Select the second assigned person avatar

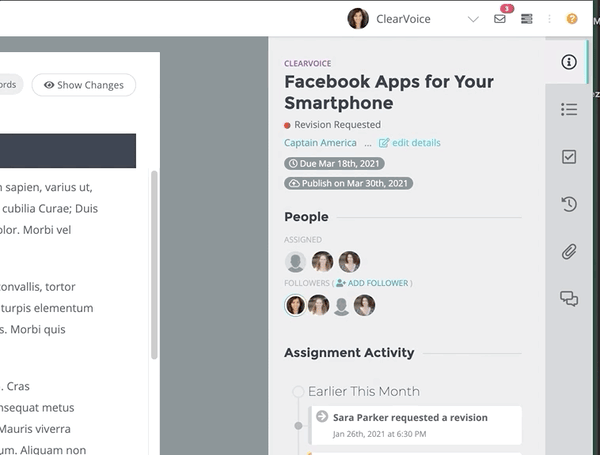tap(322, 262)
